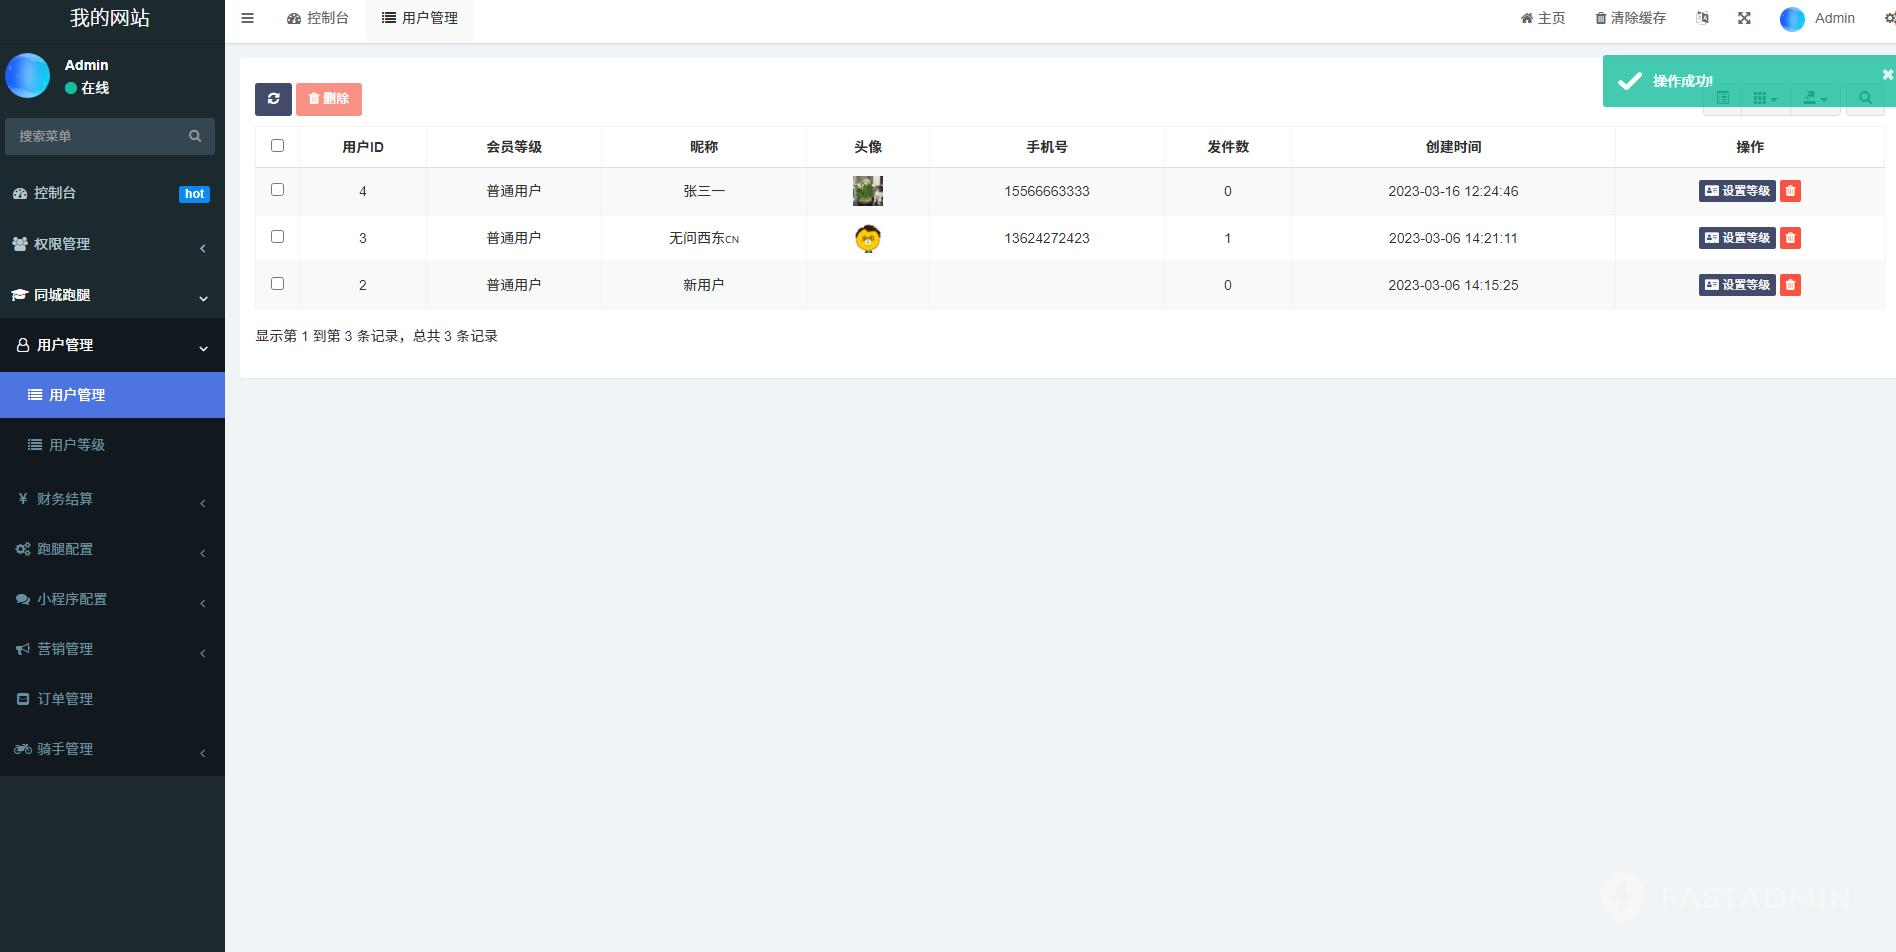The image size is (1896, 952).
Task: Click red trash icon for user ID 2
Action: pos(1790,285)
